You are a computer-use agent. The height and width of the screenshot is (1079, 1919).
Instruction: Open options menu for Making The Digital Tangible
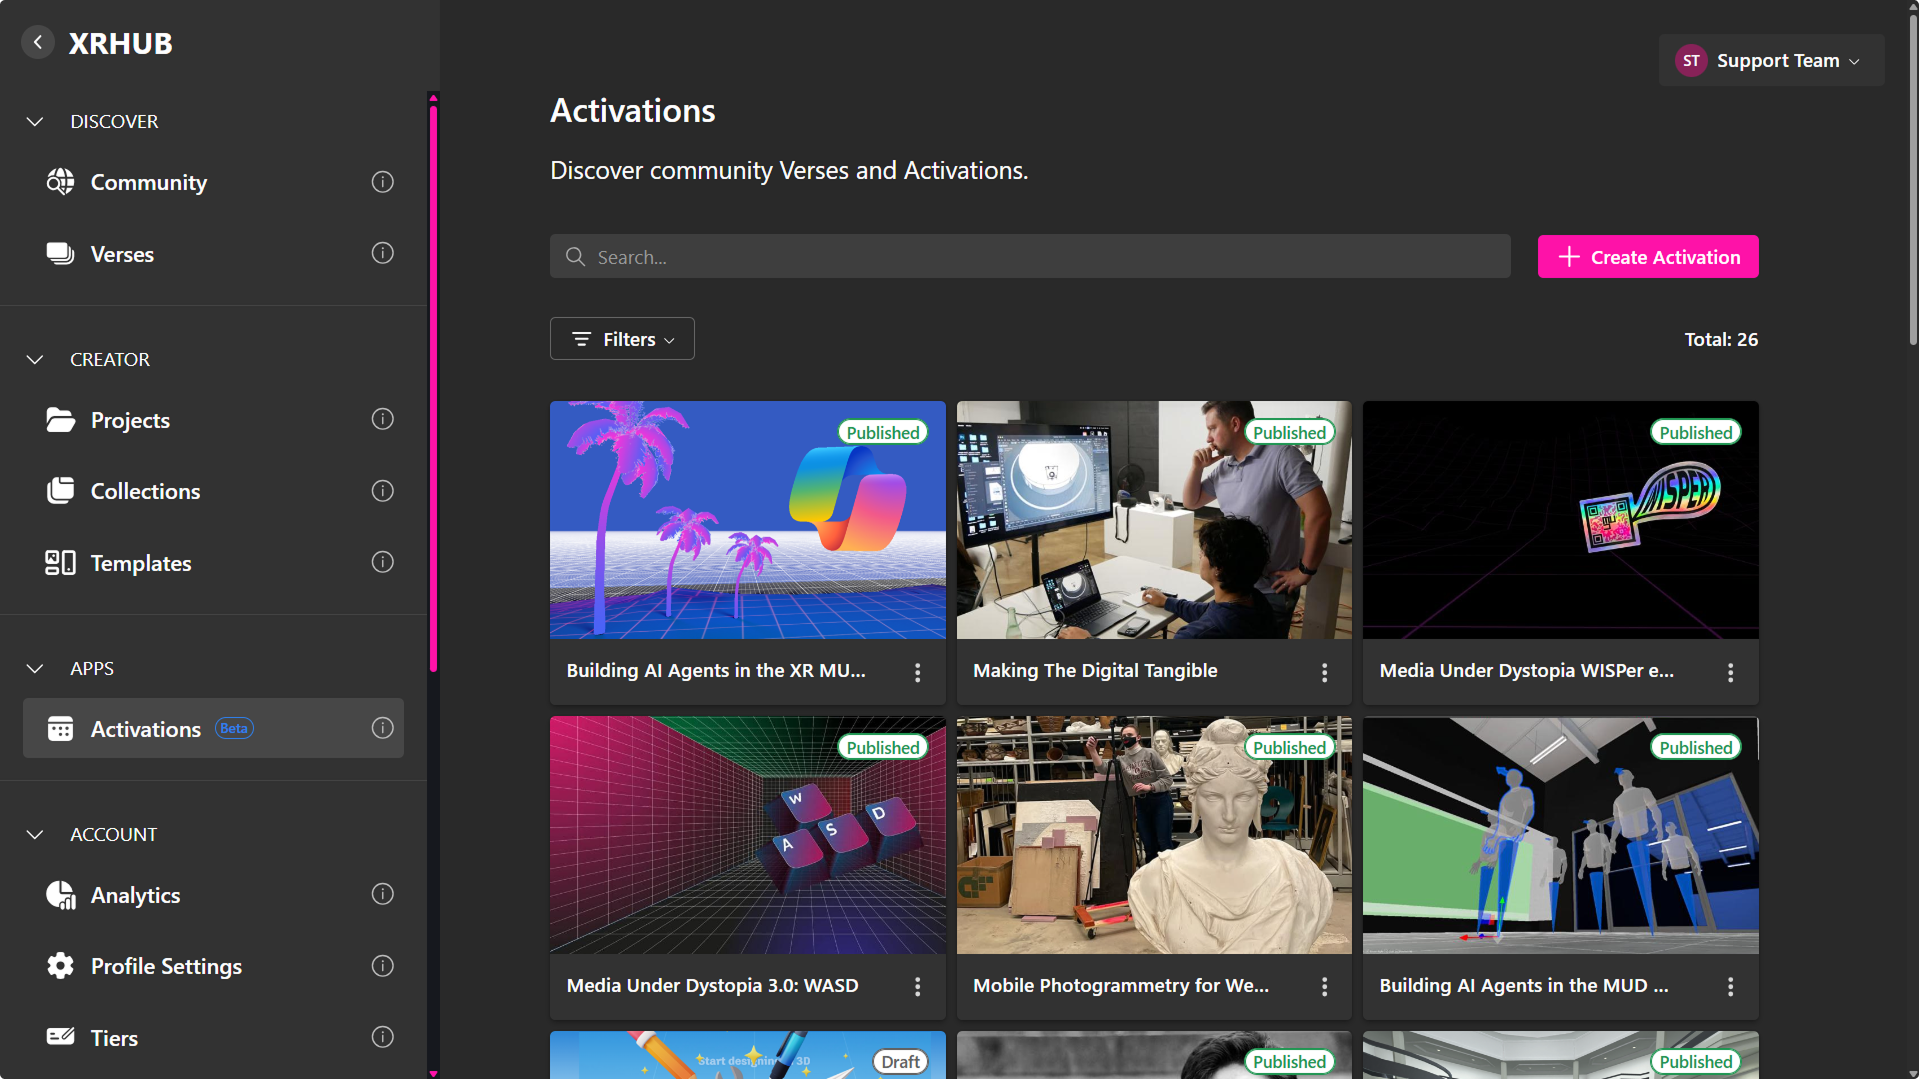(1324, 672)
